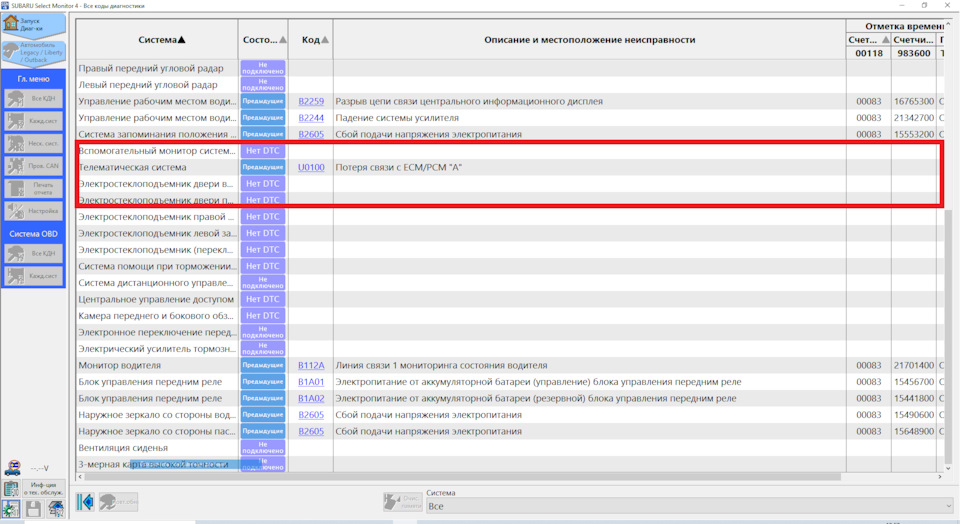Select the Телематическая система row

coord(509,167)
